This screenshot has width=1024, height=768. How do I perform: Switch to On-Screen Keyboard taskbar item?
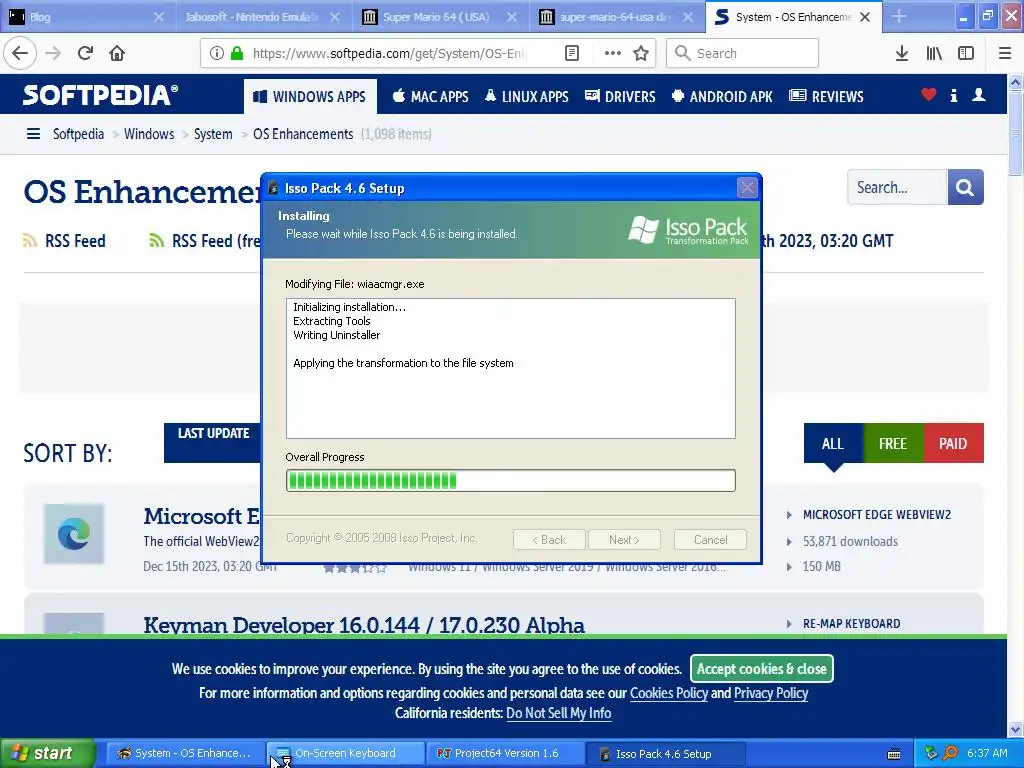345,753
